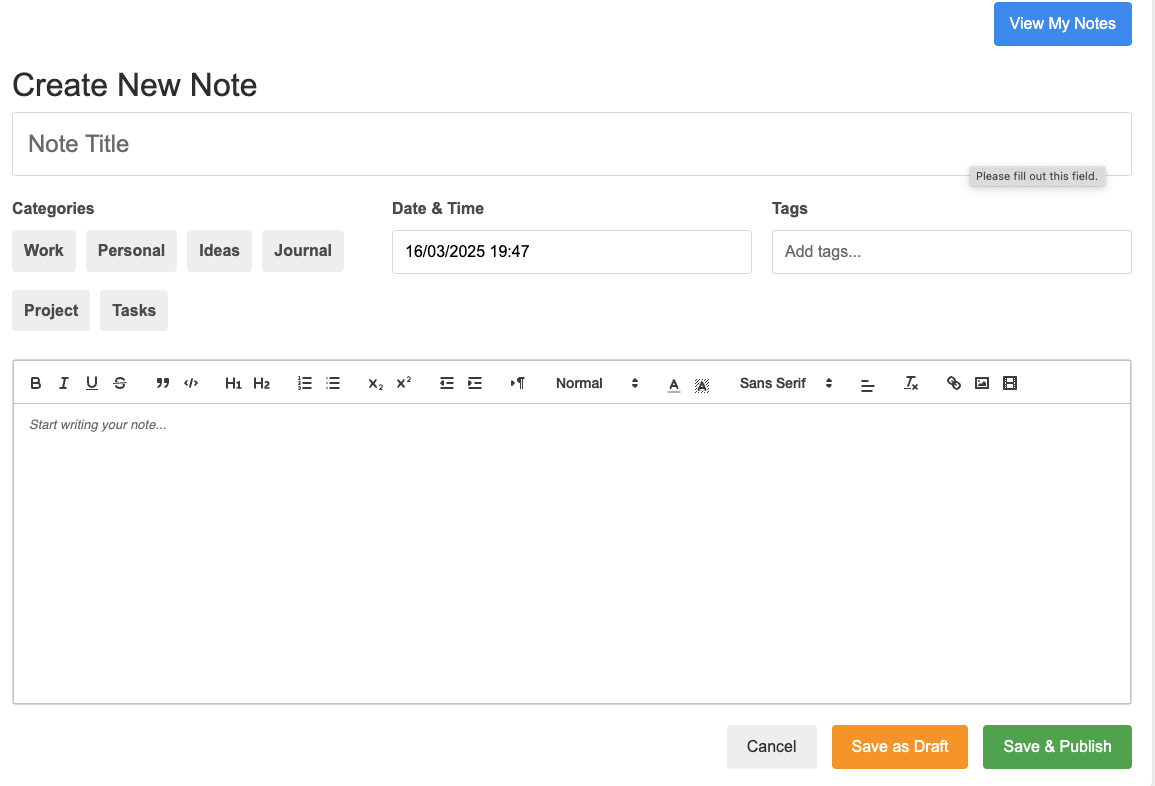Toggle the Journal category chip
1155x786 pixels.
[x=303, y=251]
